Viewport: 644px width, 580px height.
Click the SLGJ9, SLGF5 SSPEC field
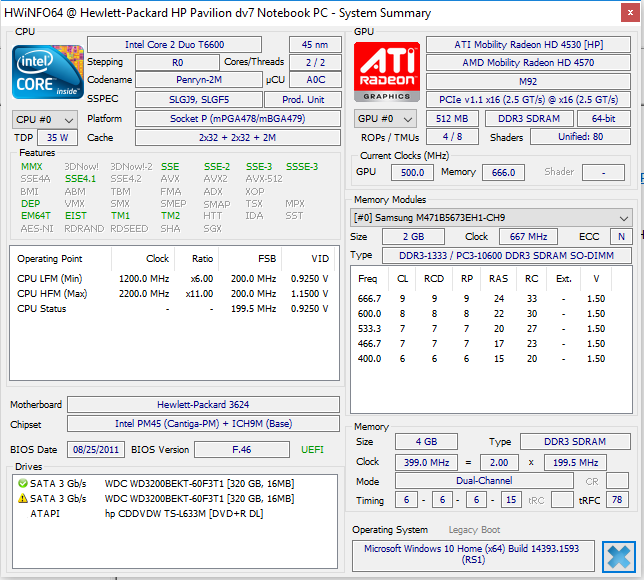pyautogui.click(x=199, y=99)
